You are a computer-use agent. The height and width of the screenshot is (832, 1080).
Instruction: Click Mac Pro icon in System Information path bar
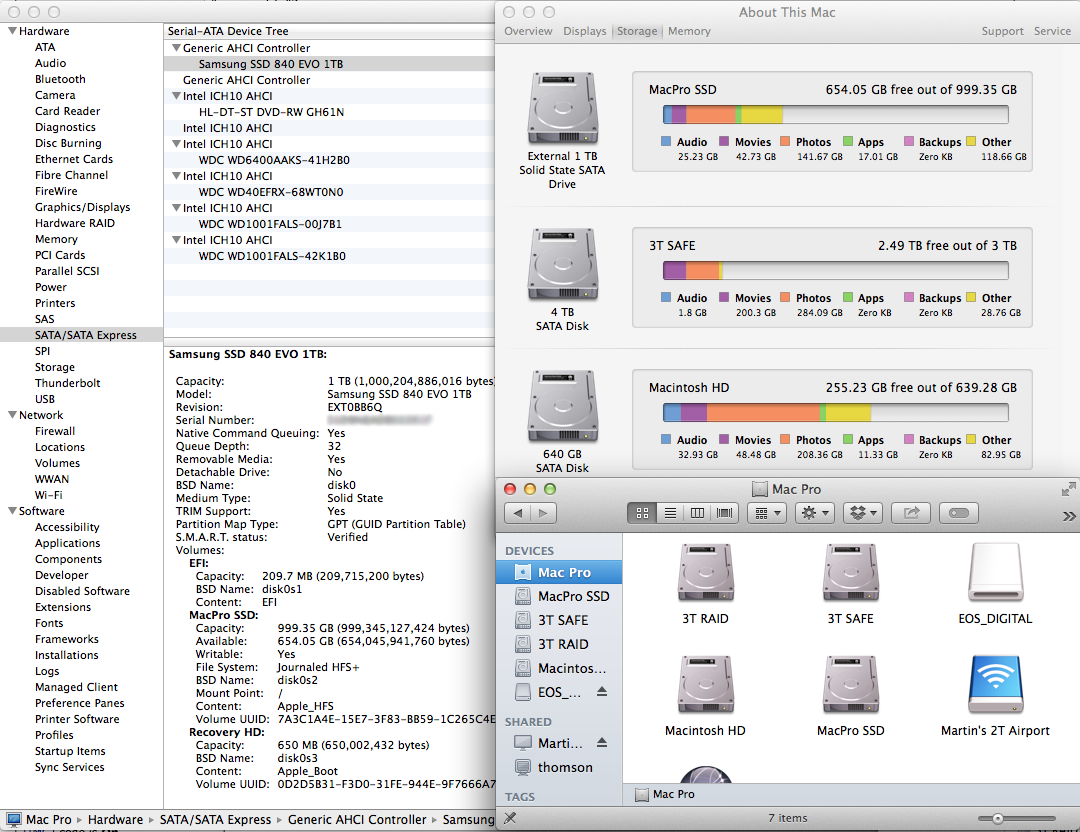pos(14,820)
